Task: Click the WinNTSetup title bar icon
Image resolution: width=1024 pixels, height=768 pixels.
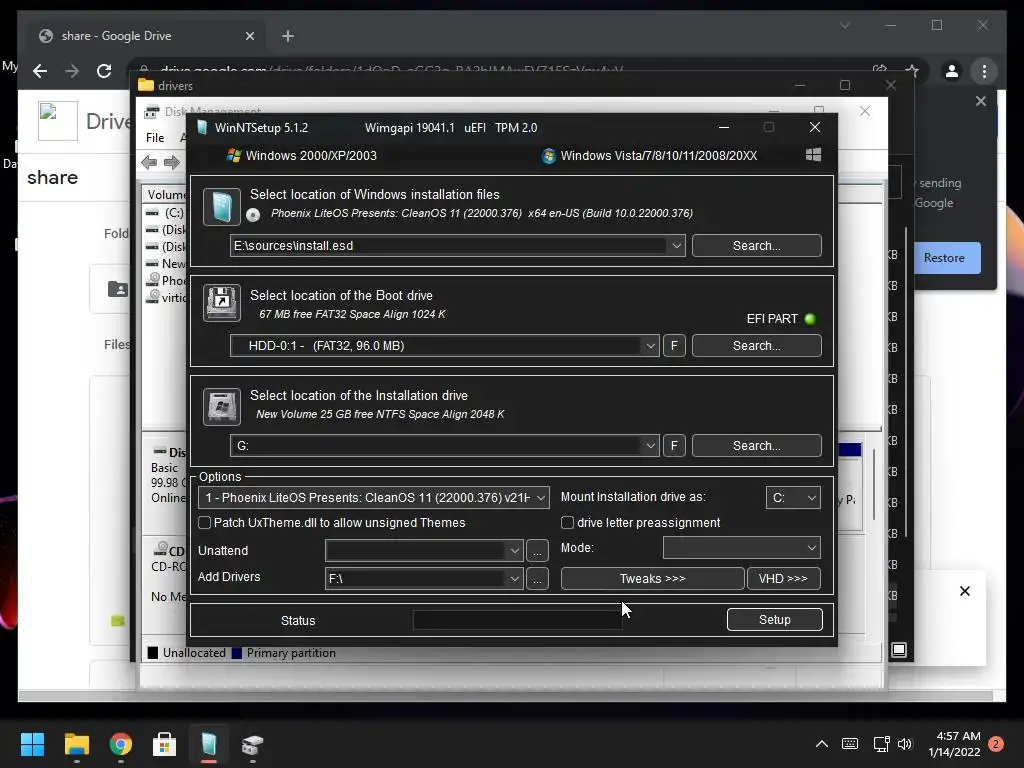Action: coord(202,127)
